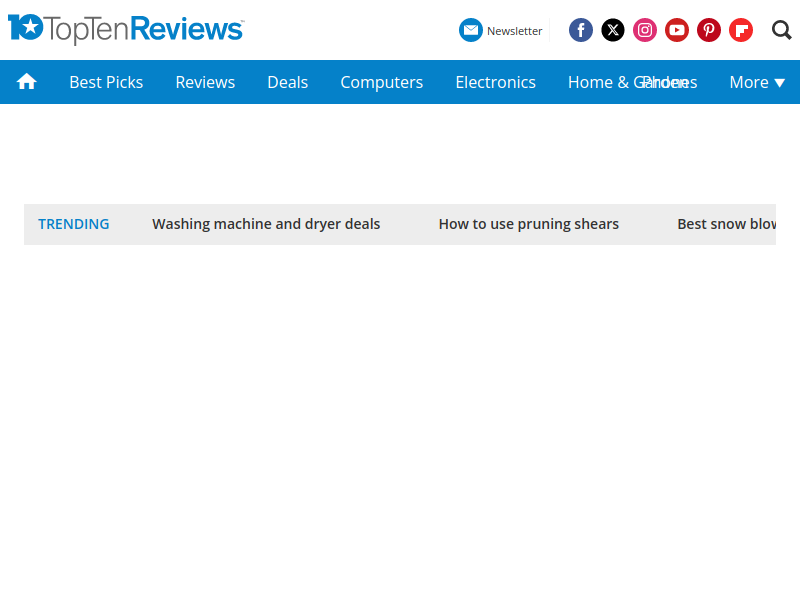Select Electronics in the navigation bar
The height and width of the screenshot is (600, 800).
495,82
